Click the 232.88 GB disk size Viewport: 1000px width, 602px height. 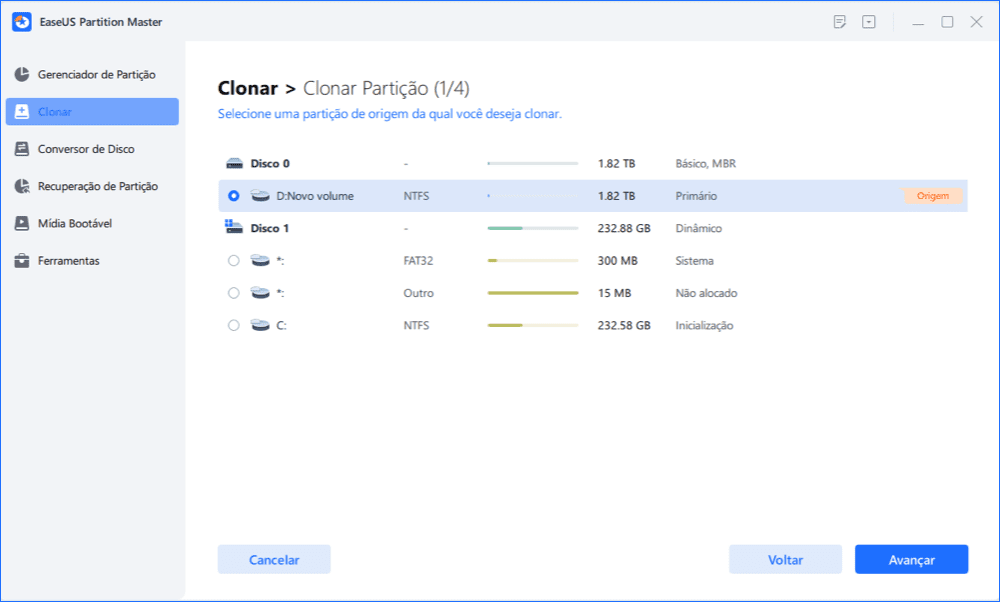(624, 228)
